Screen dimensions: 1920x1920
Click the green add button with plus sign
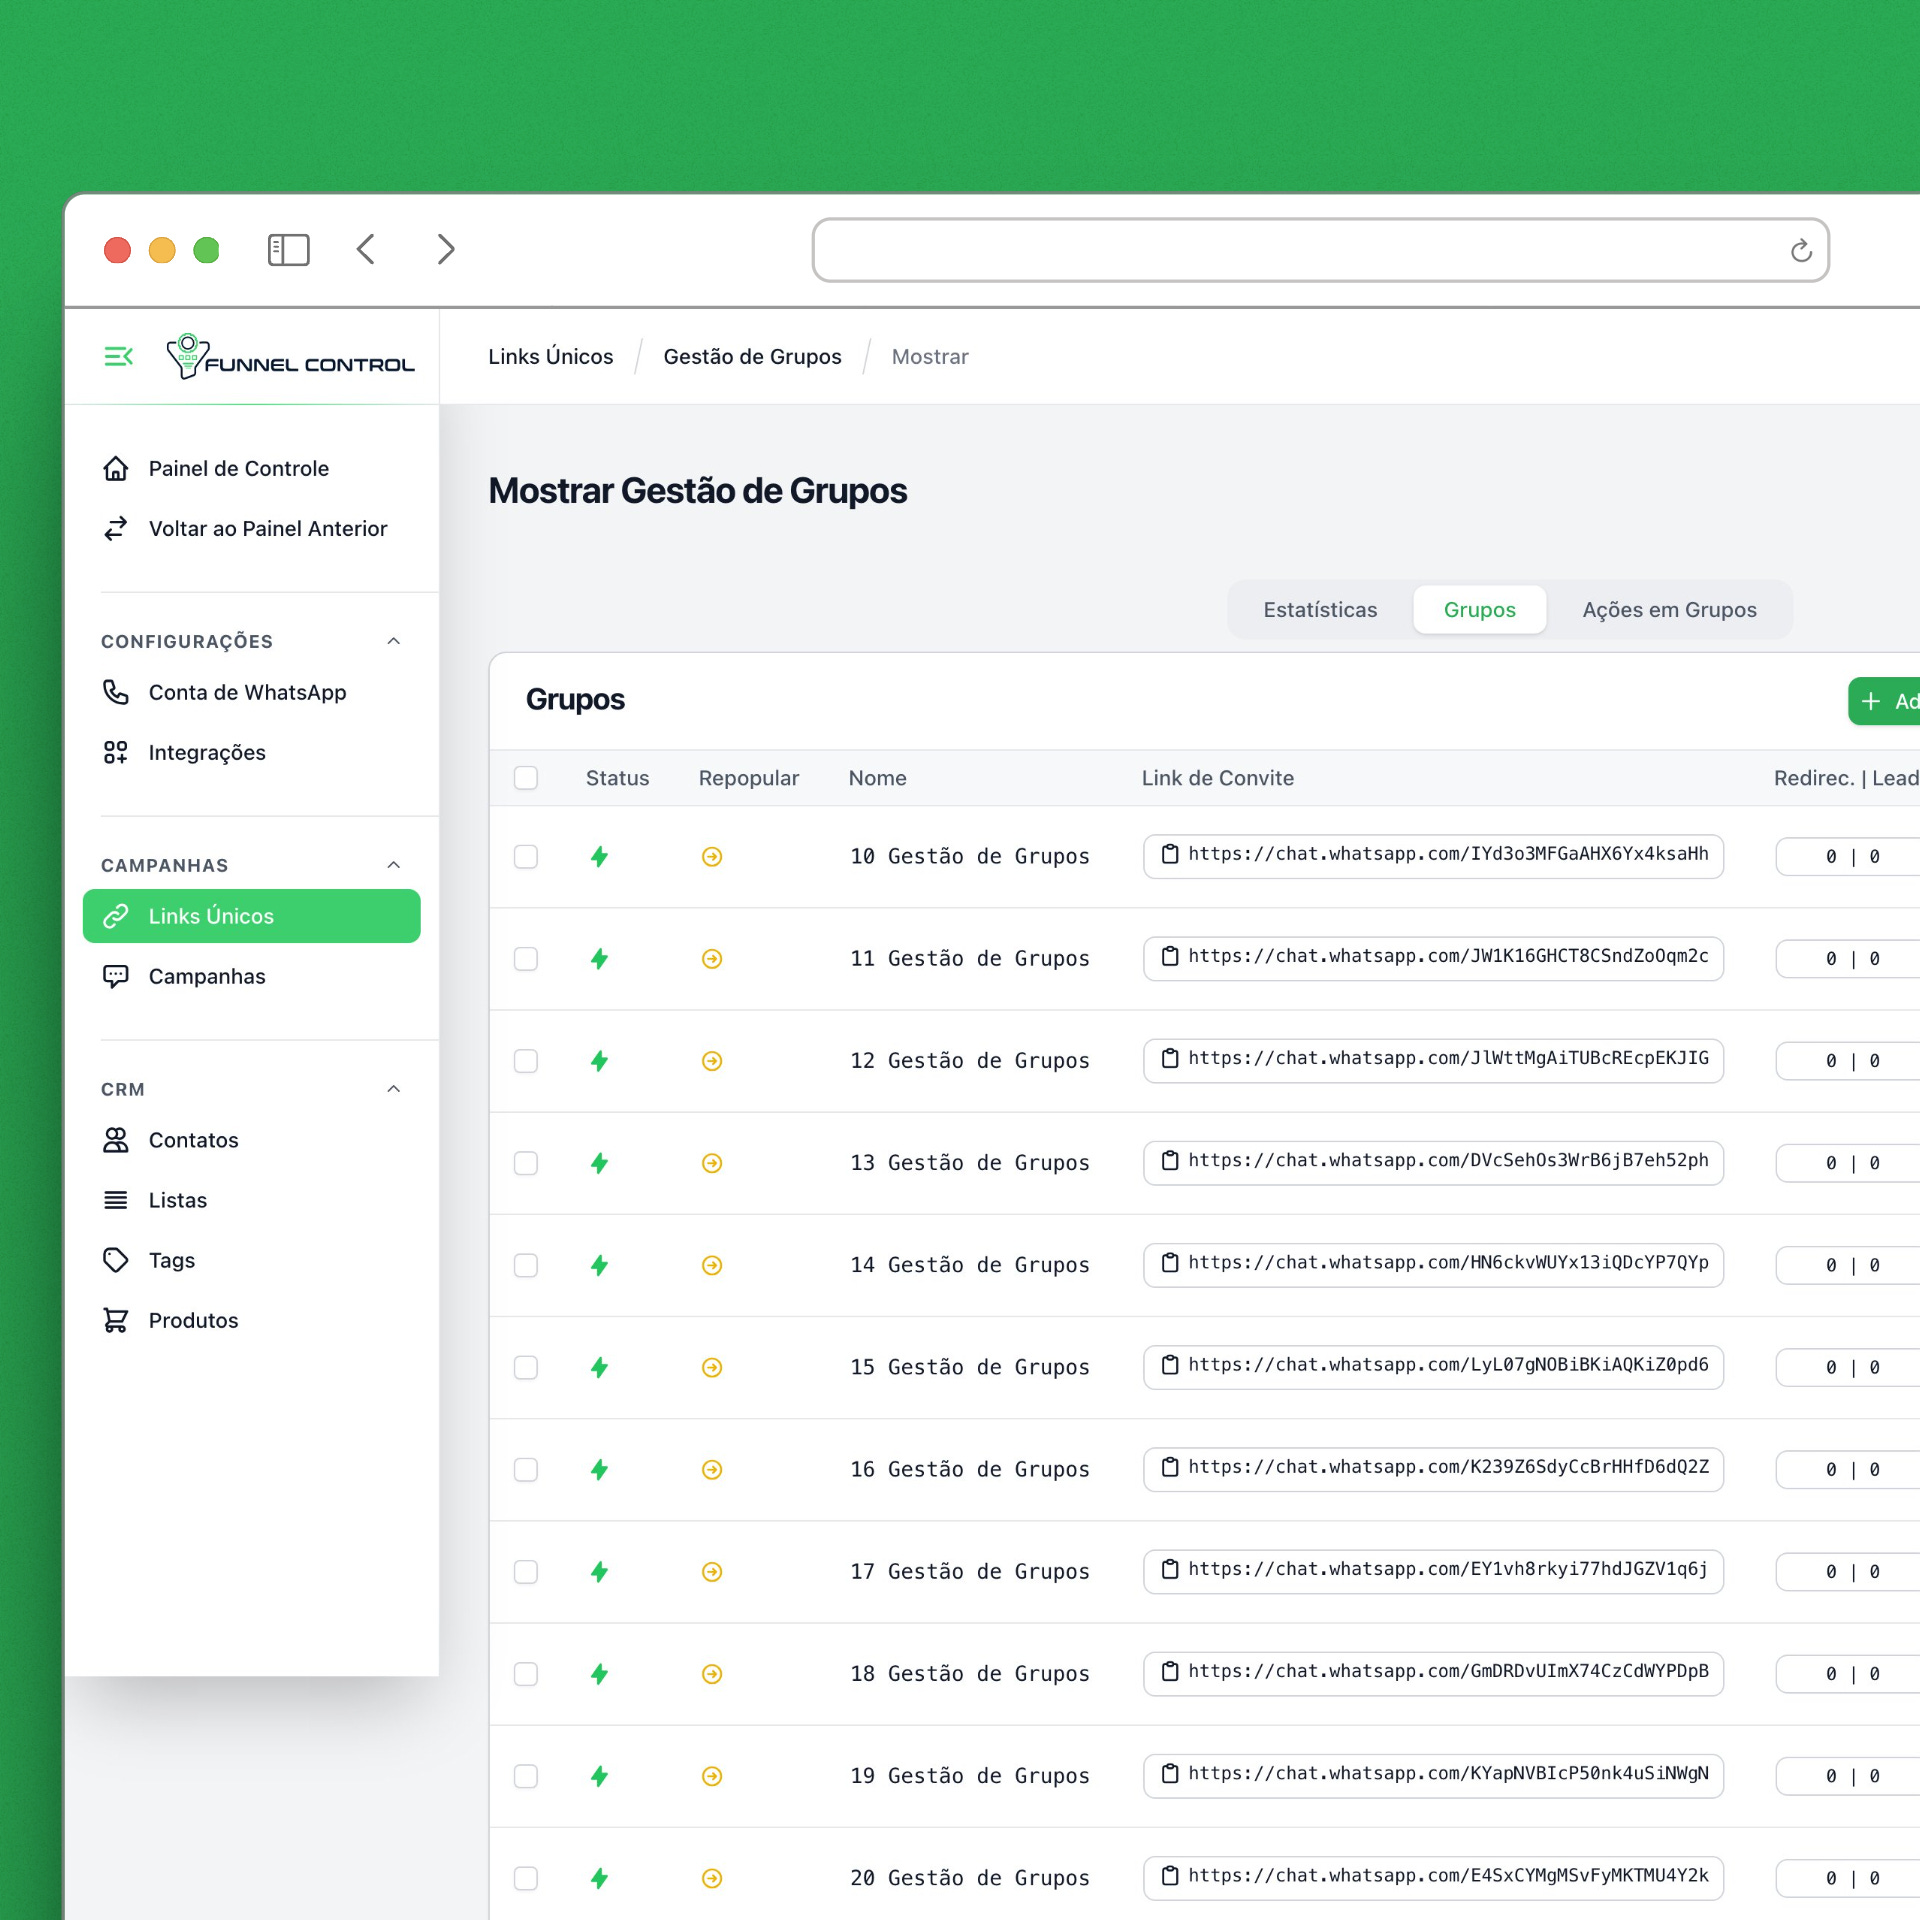tap(1884, 701)
